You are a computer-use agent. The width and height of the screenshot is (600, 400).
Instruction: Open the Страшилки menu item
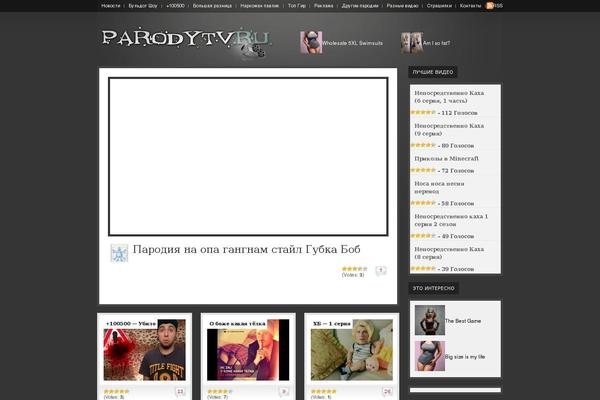tap(439, 6)
